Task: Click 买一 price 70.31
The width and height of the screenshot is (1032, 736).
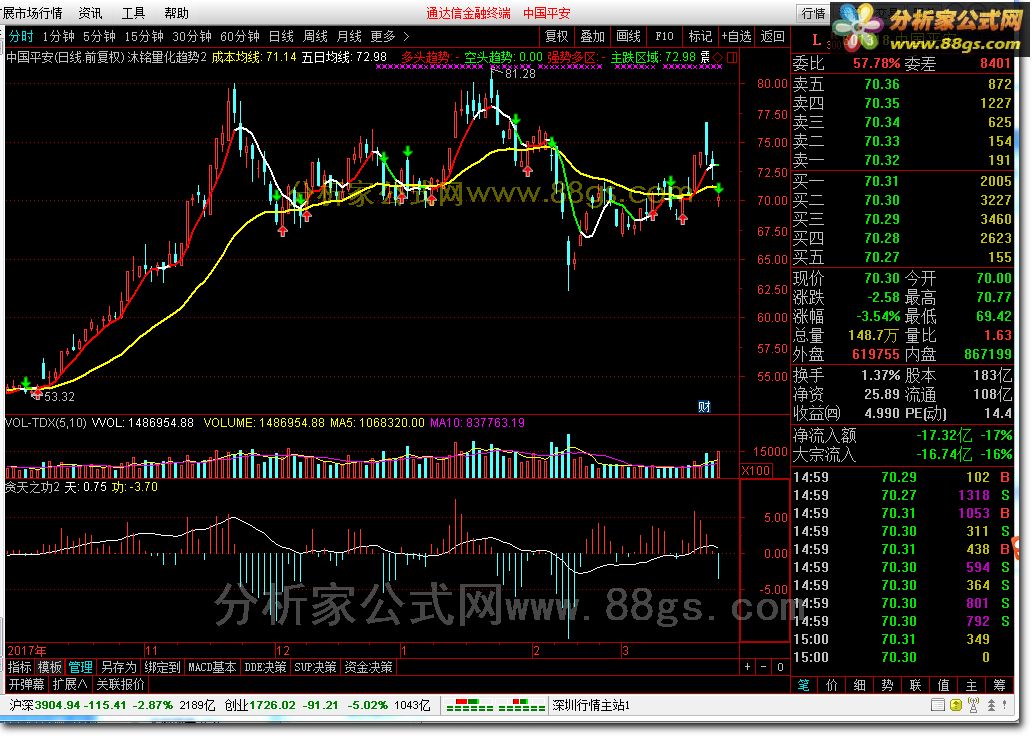Action: pyautogui.click(x=881, y=181)
